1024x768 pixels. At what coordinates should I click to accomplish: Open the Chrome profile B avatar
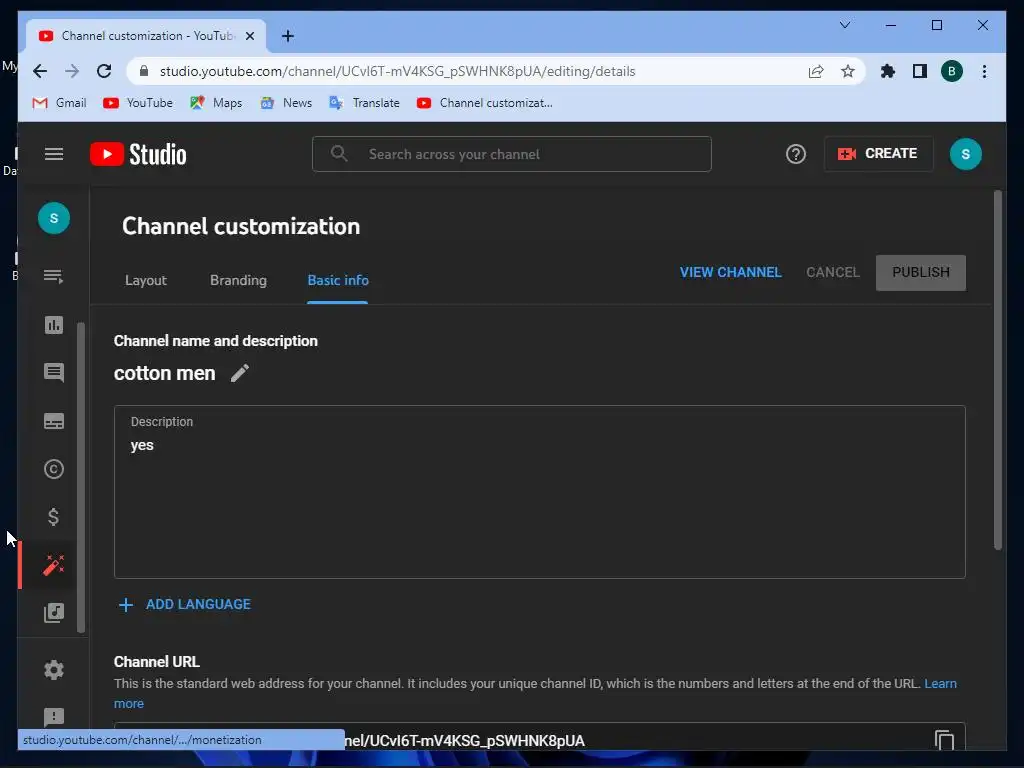952,71
